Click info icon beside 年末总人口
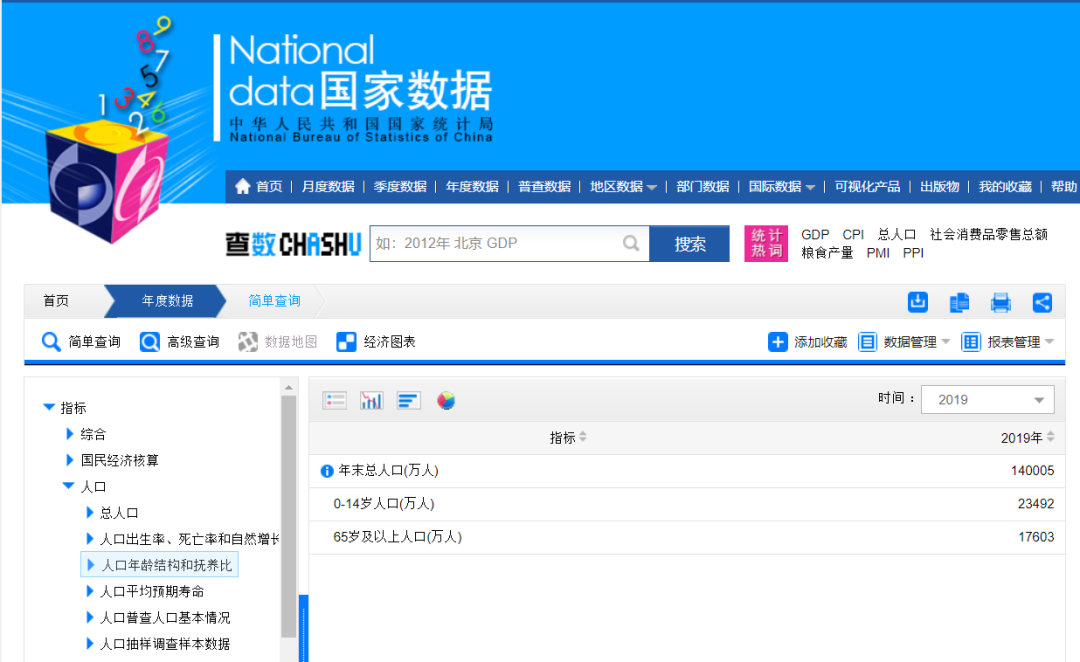This screenshot has width=1080, height=662. (x=327, y=471)
